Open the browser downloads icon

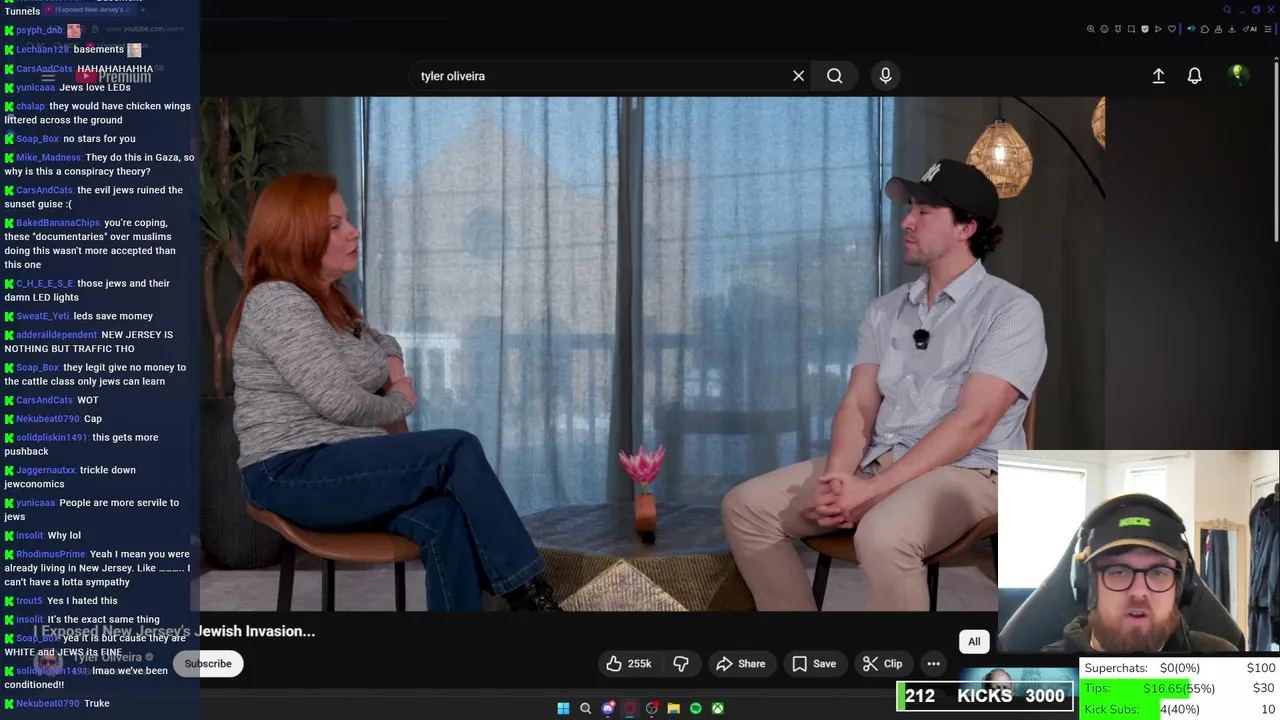click(x=1232, y=29)
